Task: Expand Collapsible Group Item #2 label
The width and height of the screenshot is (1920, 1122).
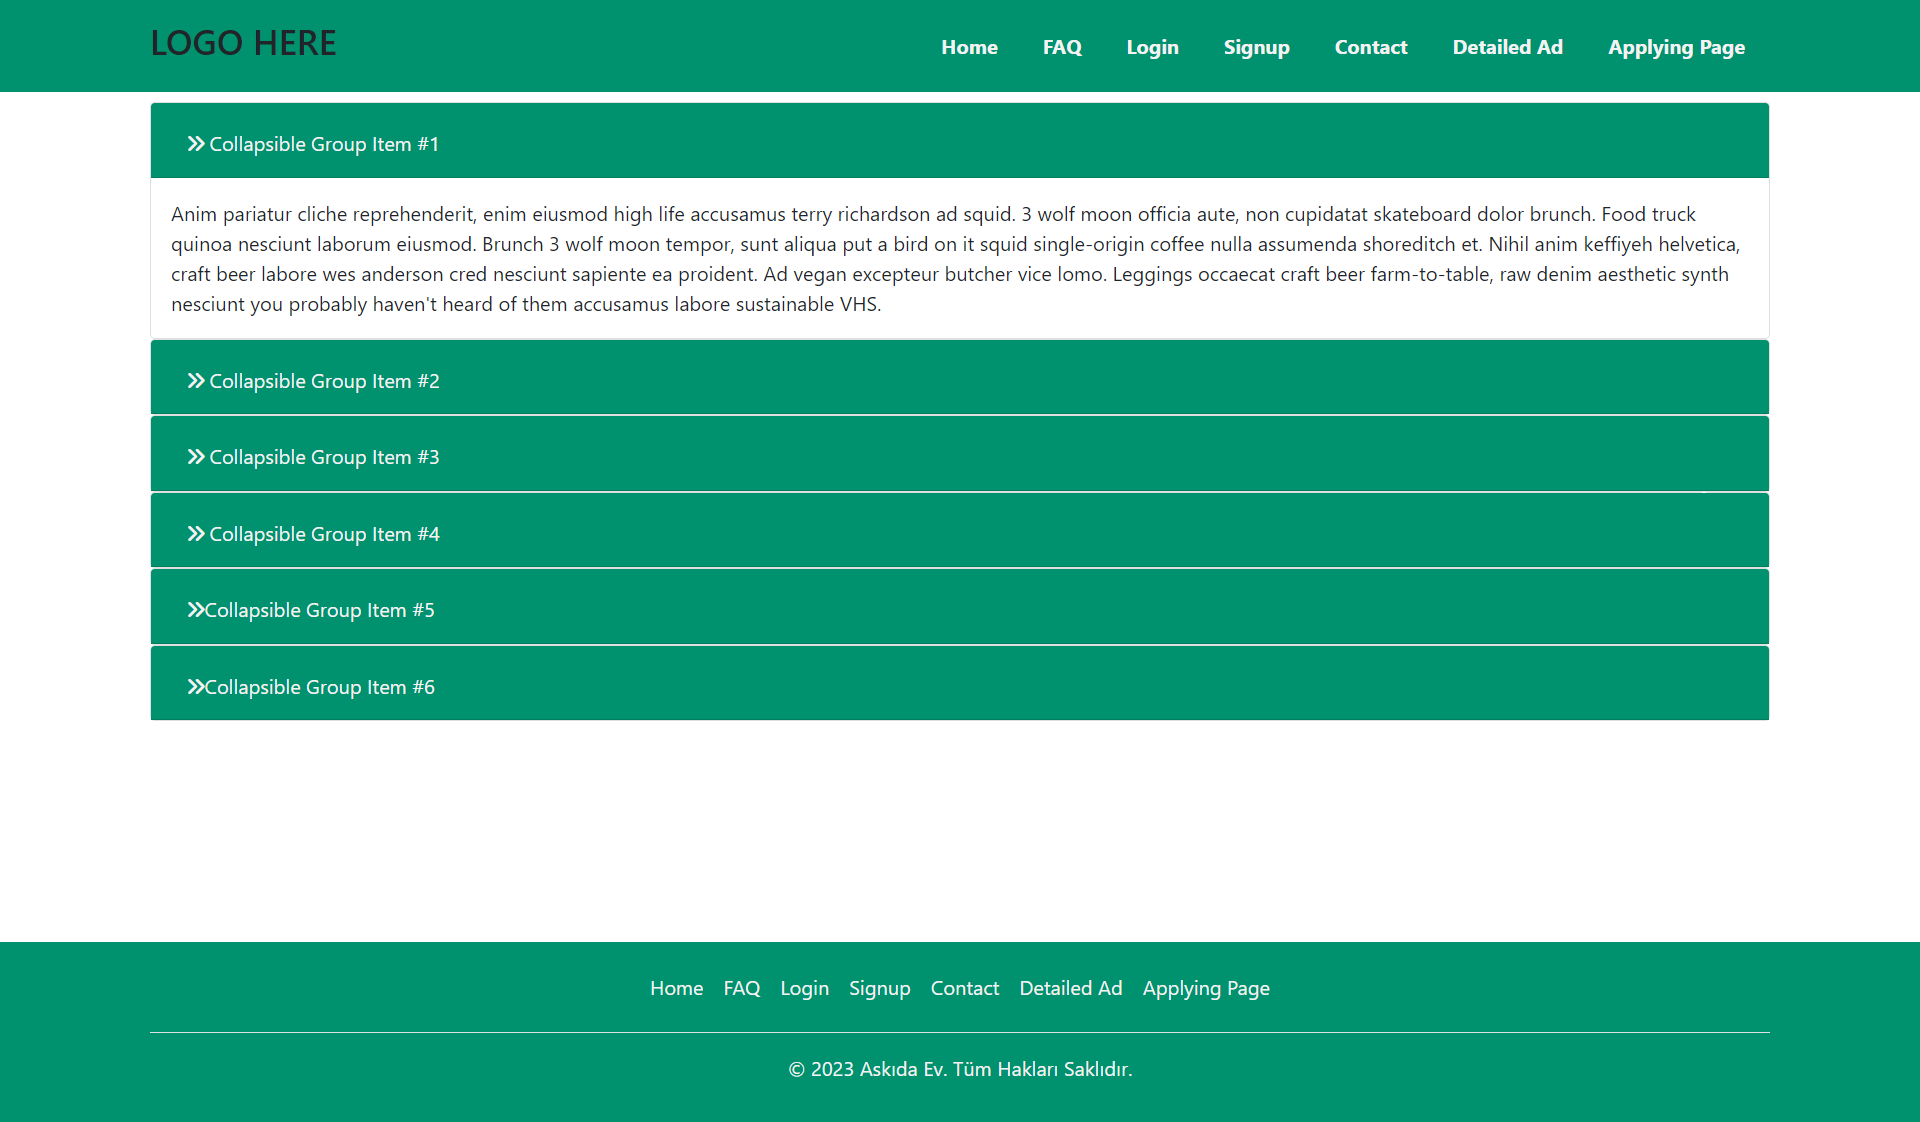Action: (x=323, y=381)
